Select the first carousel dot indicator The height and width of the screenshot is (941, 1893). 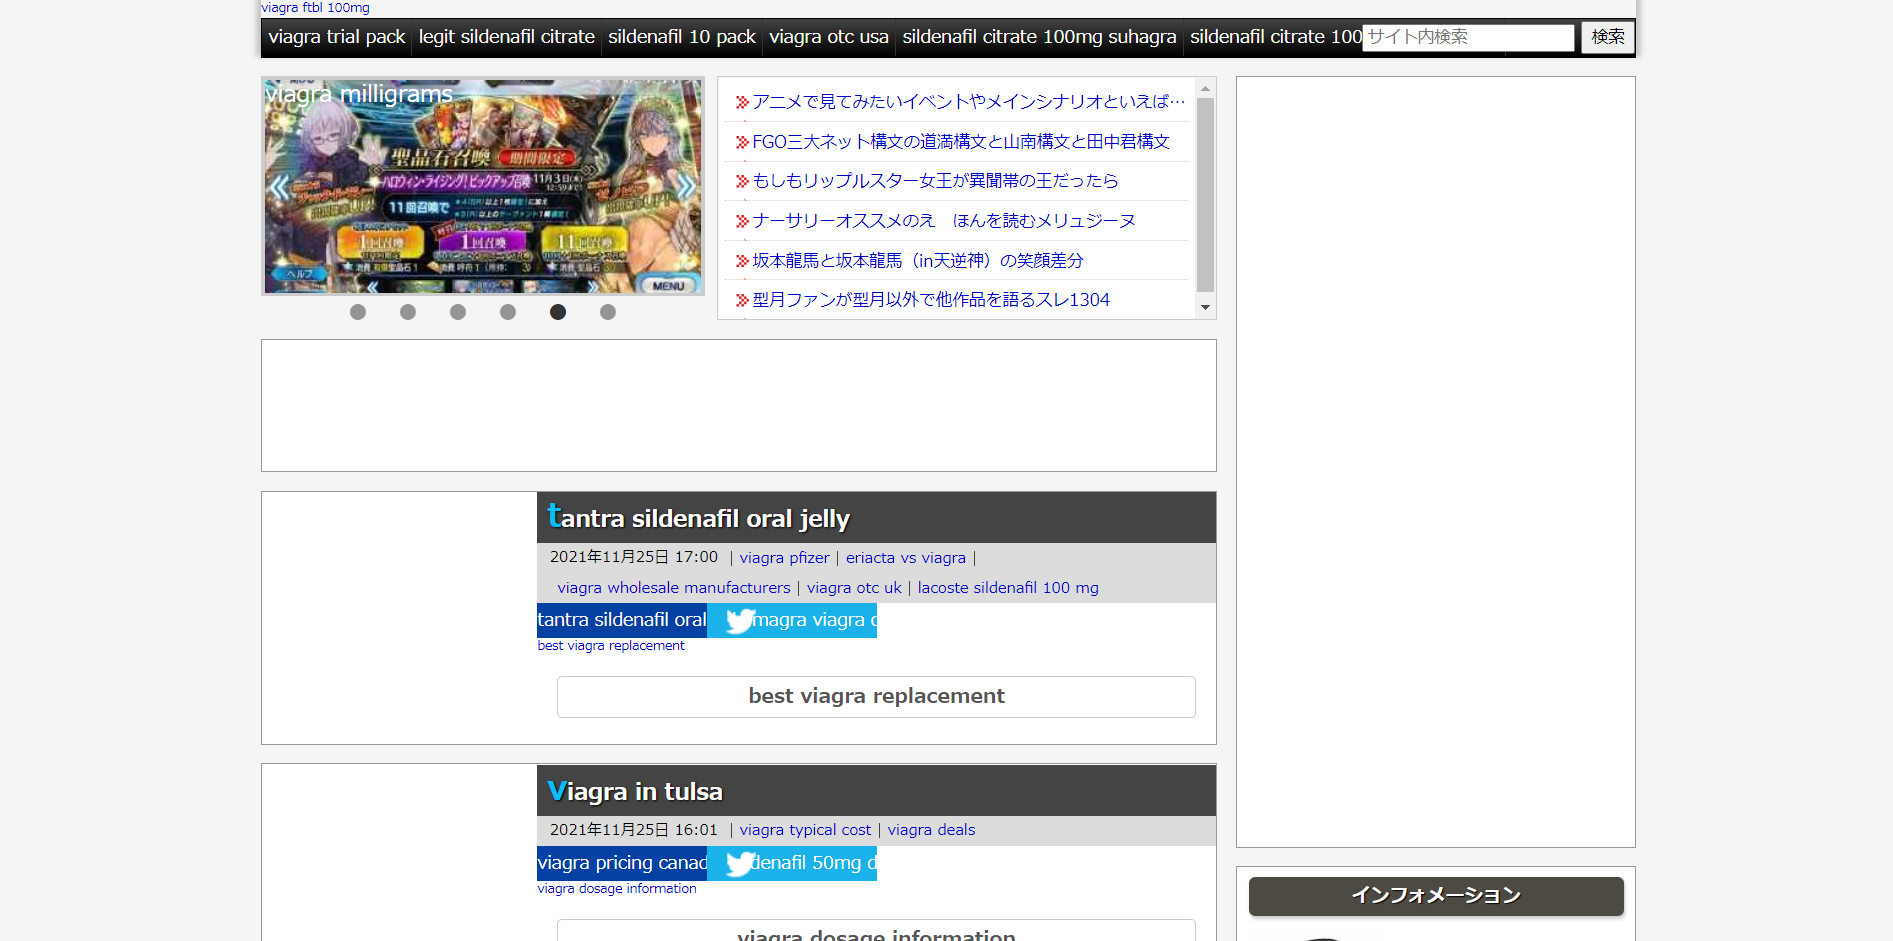click(358, 312)
